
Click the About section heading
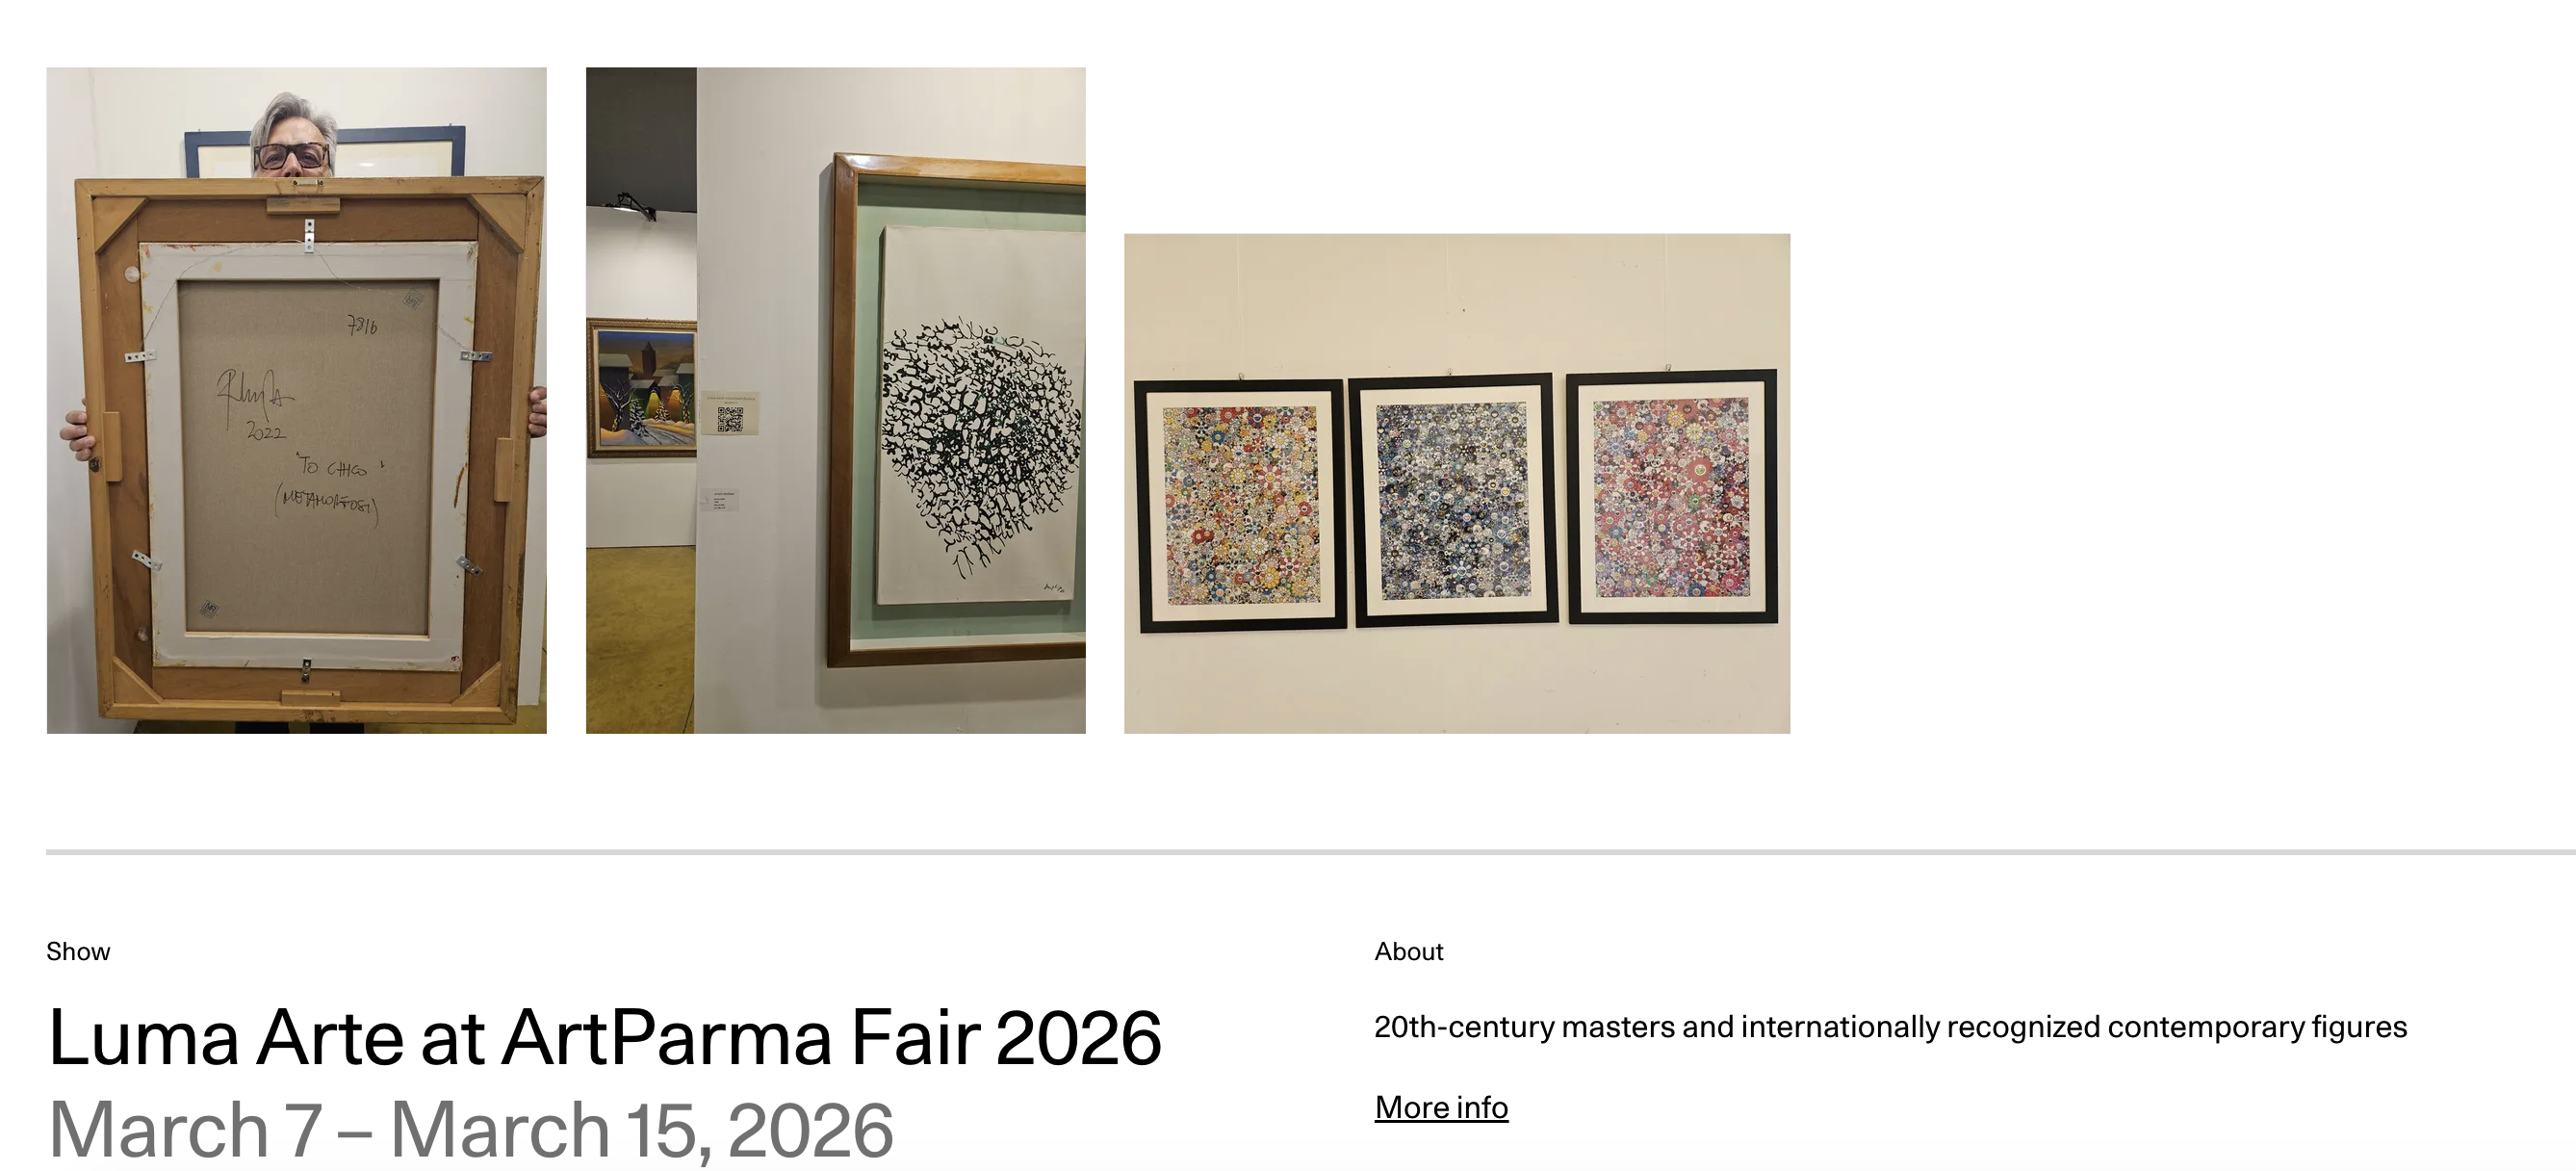1408,951
